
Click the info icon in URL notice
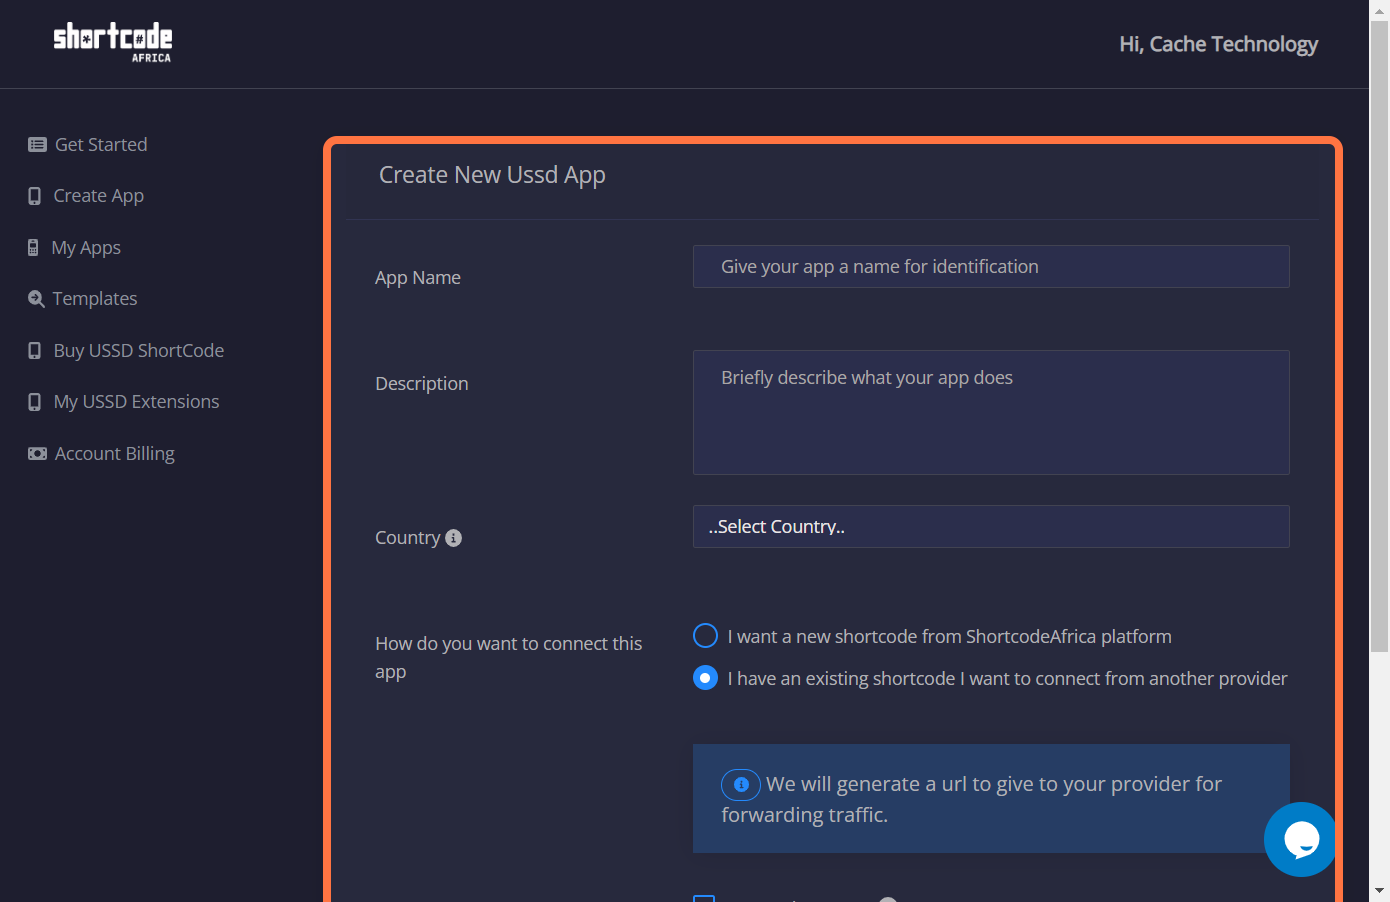coord(741,785)
